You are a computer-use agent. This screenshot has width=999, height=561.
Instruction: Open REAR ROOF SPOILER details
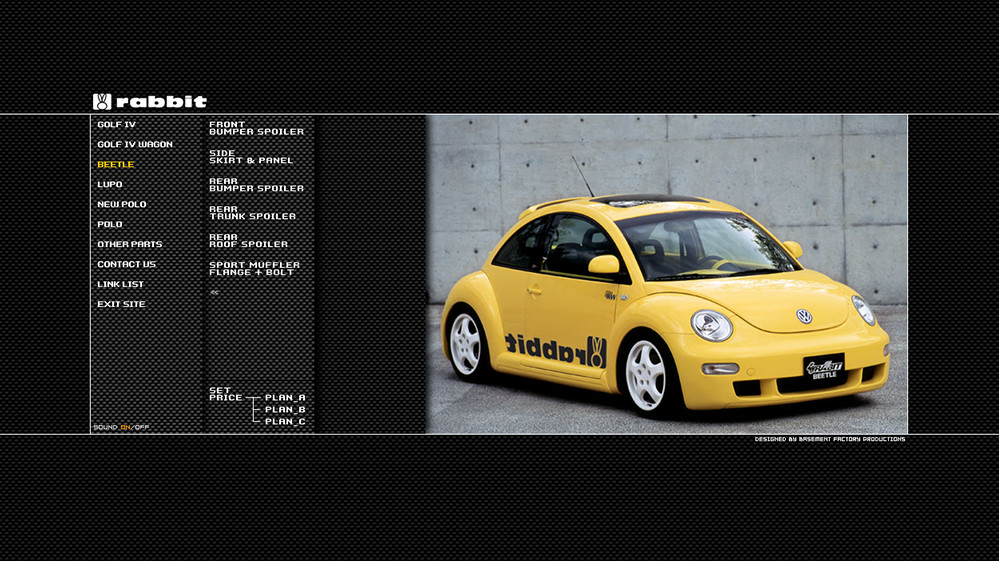(x=248, y=241)
